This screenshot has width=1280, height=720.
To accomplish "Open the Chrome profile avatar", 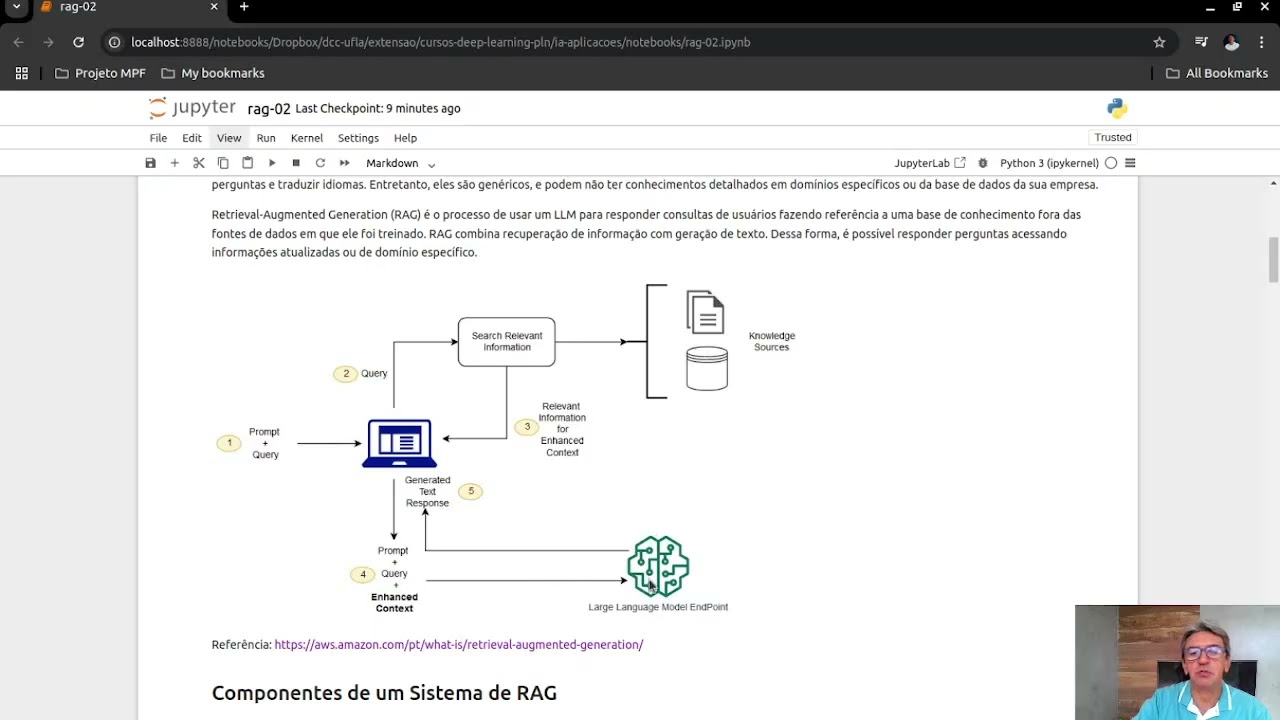I will tap(1231, 42).
